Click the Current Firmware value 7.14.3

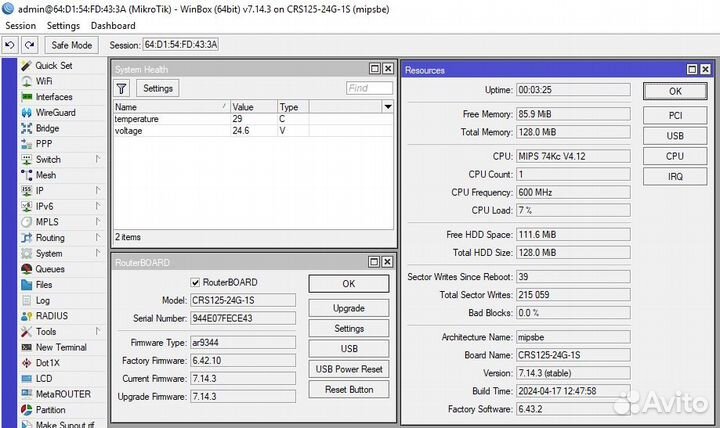243,378
